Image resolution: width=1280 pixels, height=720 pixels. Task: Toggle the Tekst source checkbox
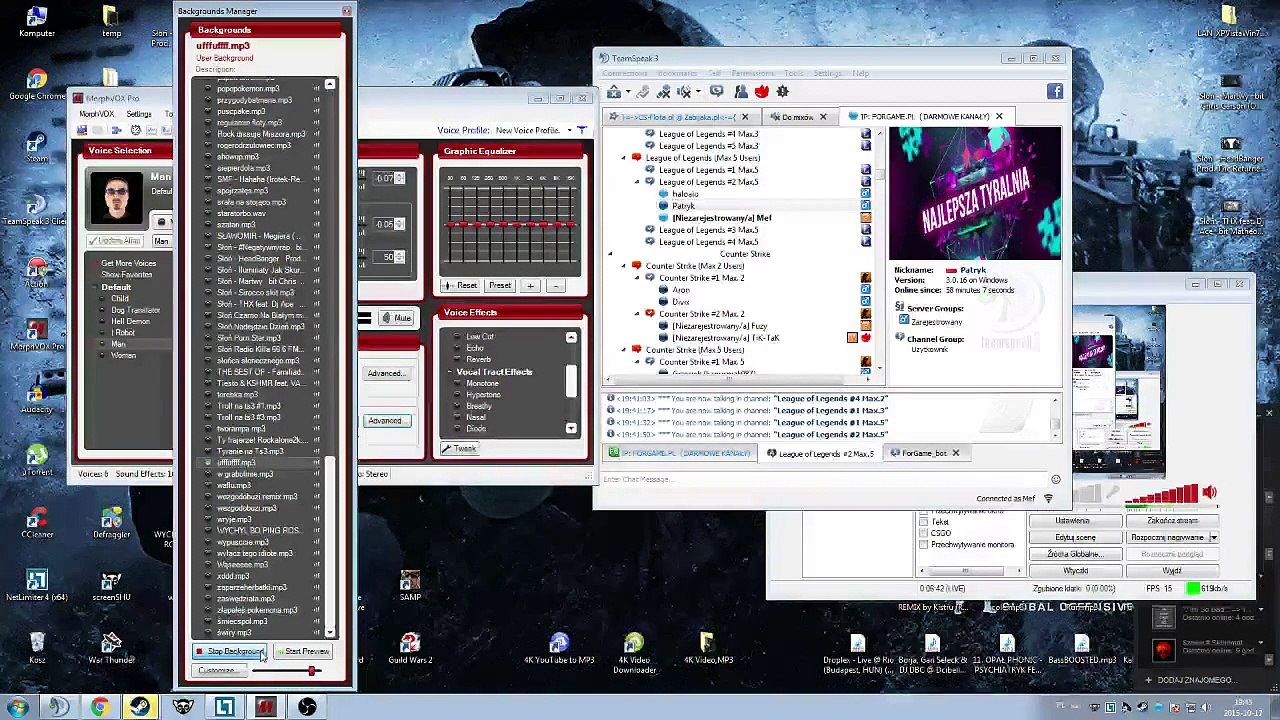(923, 522)
